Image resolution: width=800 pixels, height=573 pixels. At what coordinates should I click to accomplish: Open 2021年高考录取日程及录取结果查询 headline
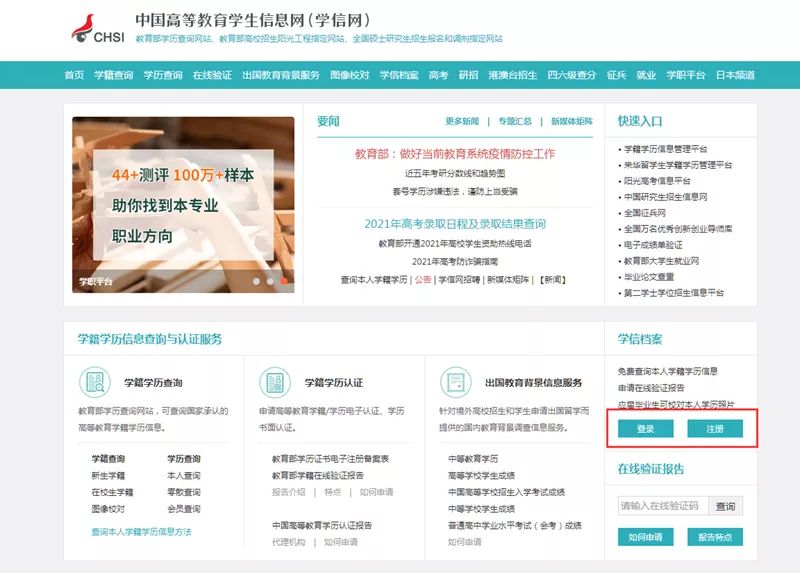[455, 223]
